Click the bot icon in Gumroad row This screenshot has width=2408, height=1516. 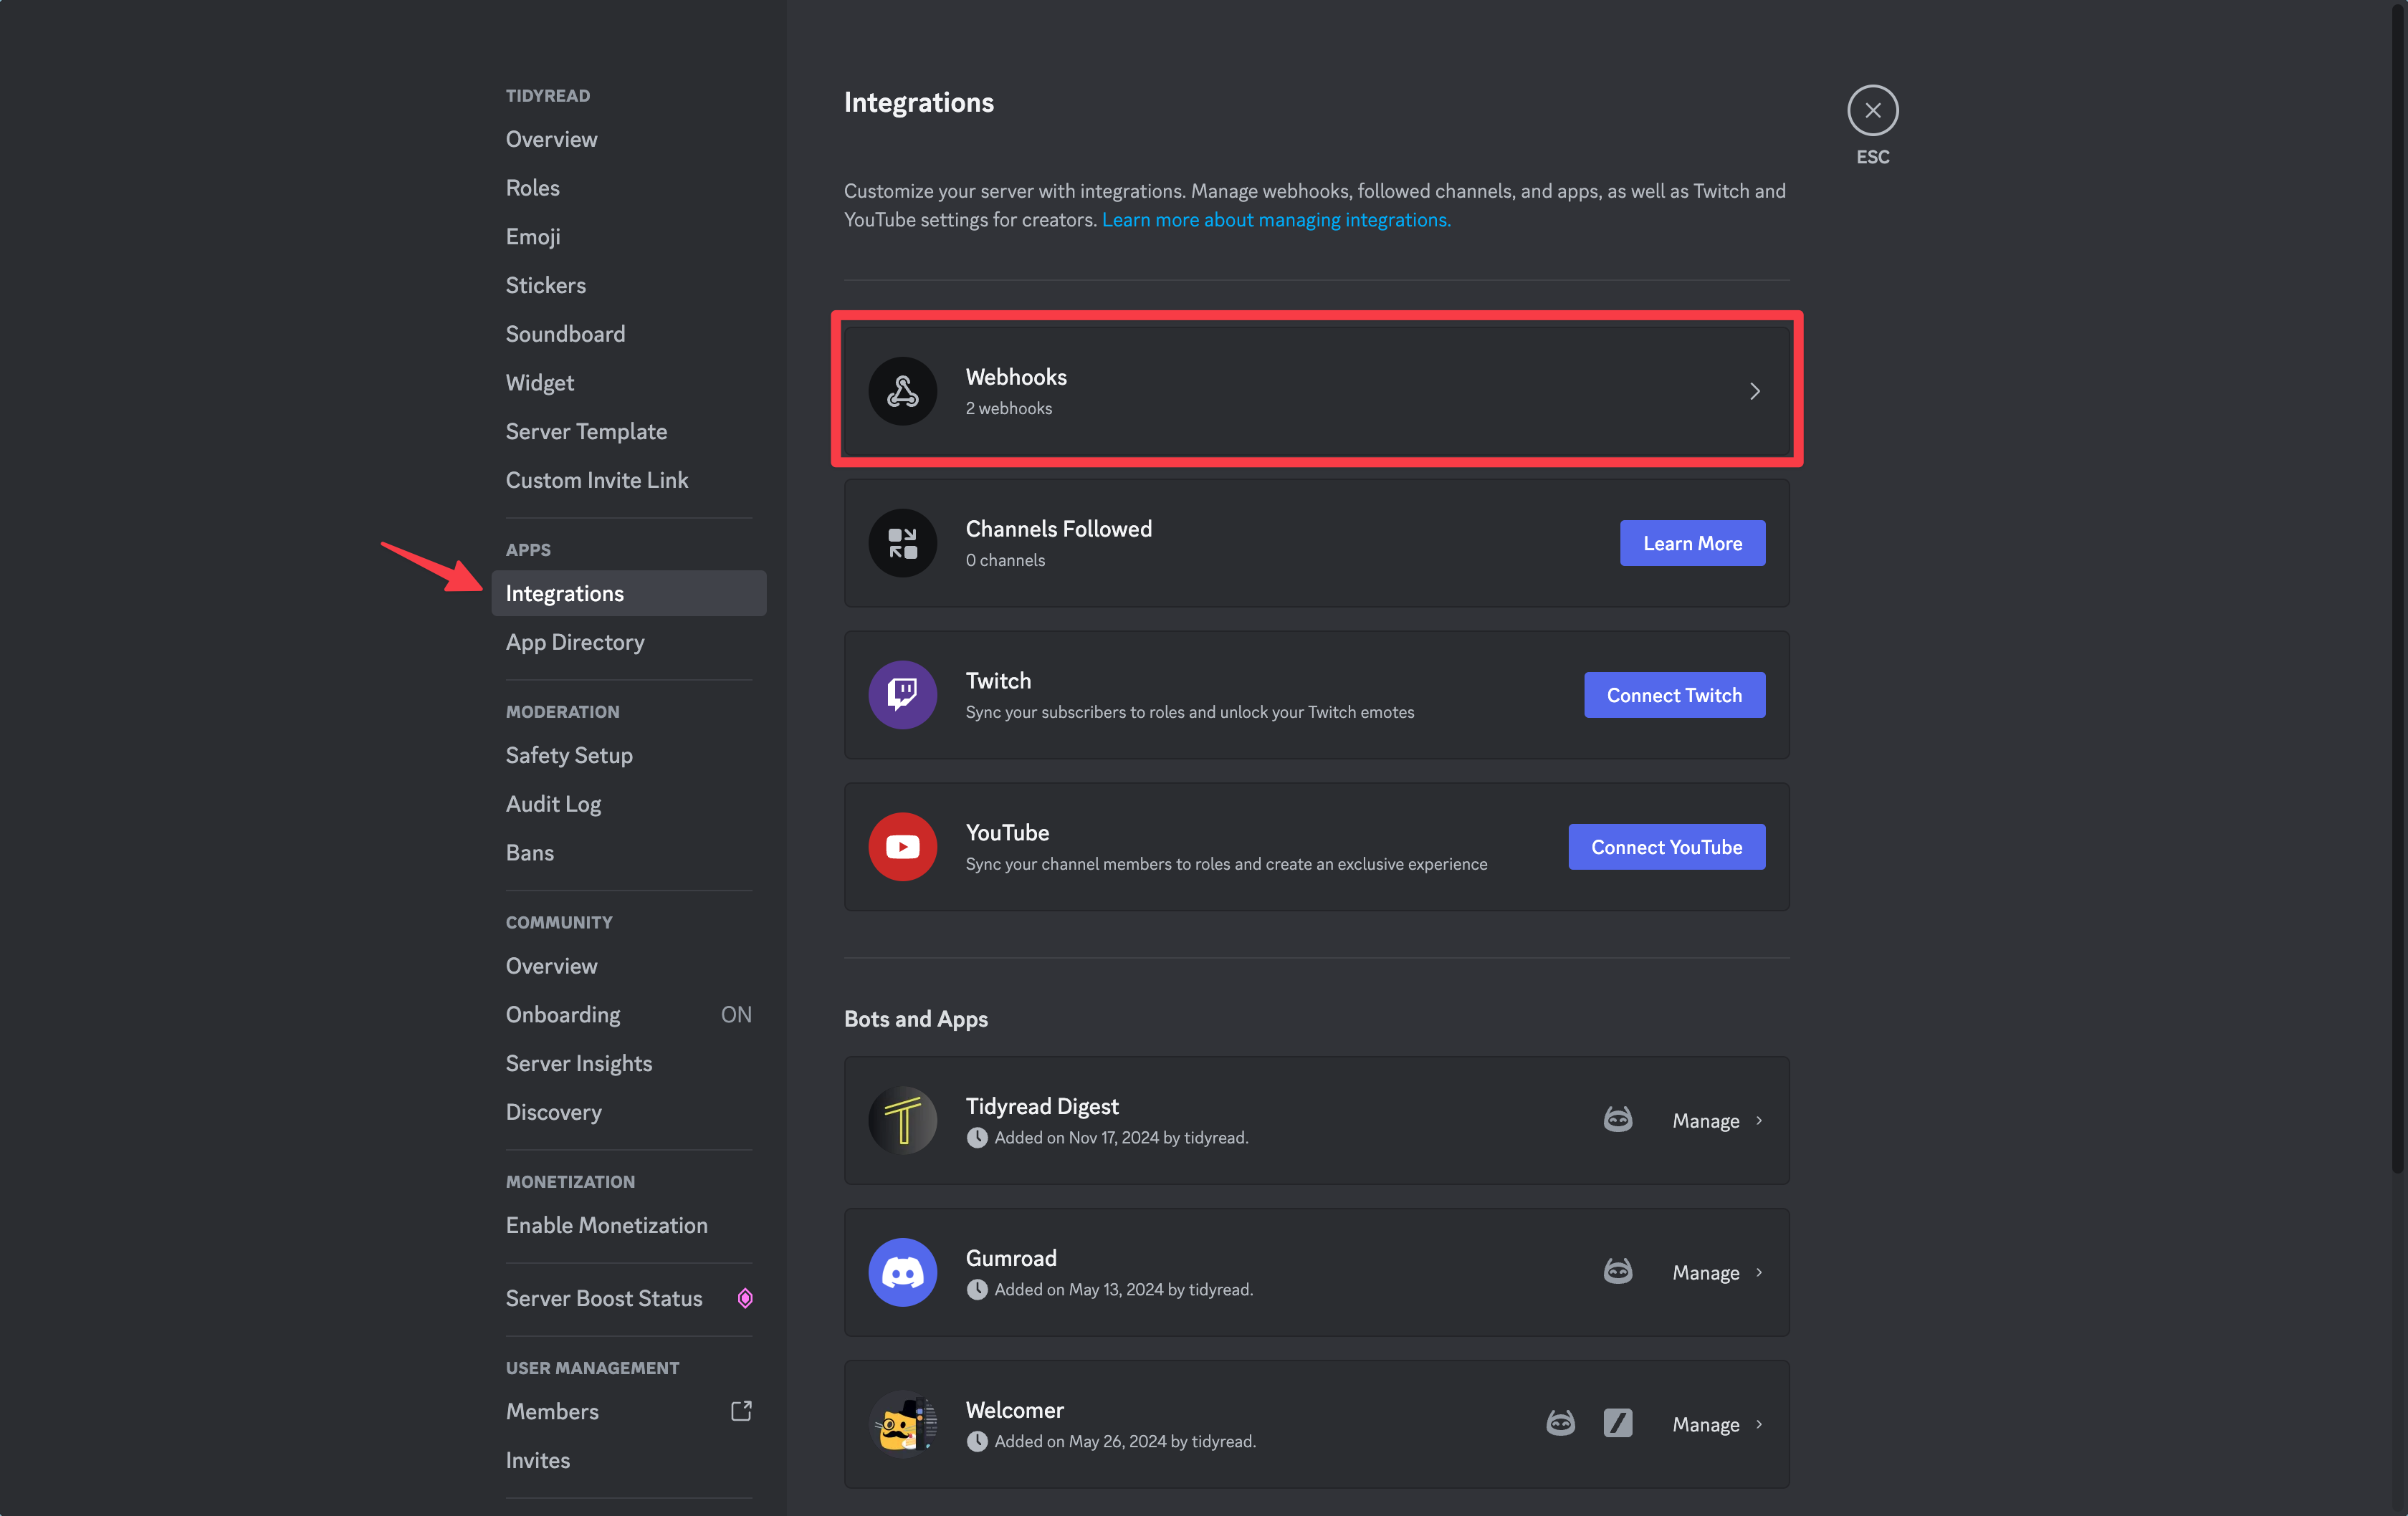pos(1618,1272)
